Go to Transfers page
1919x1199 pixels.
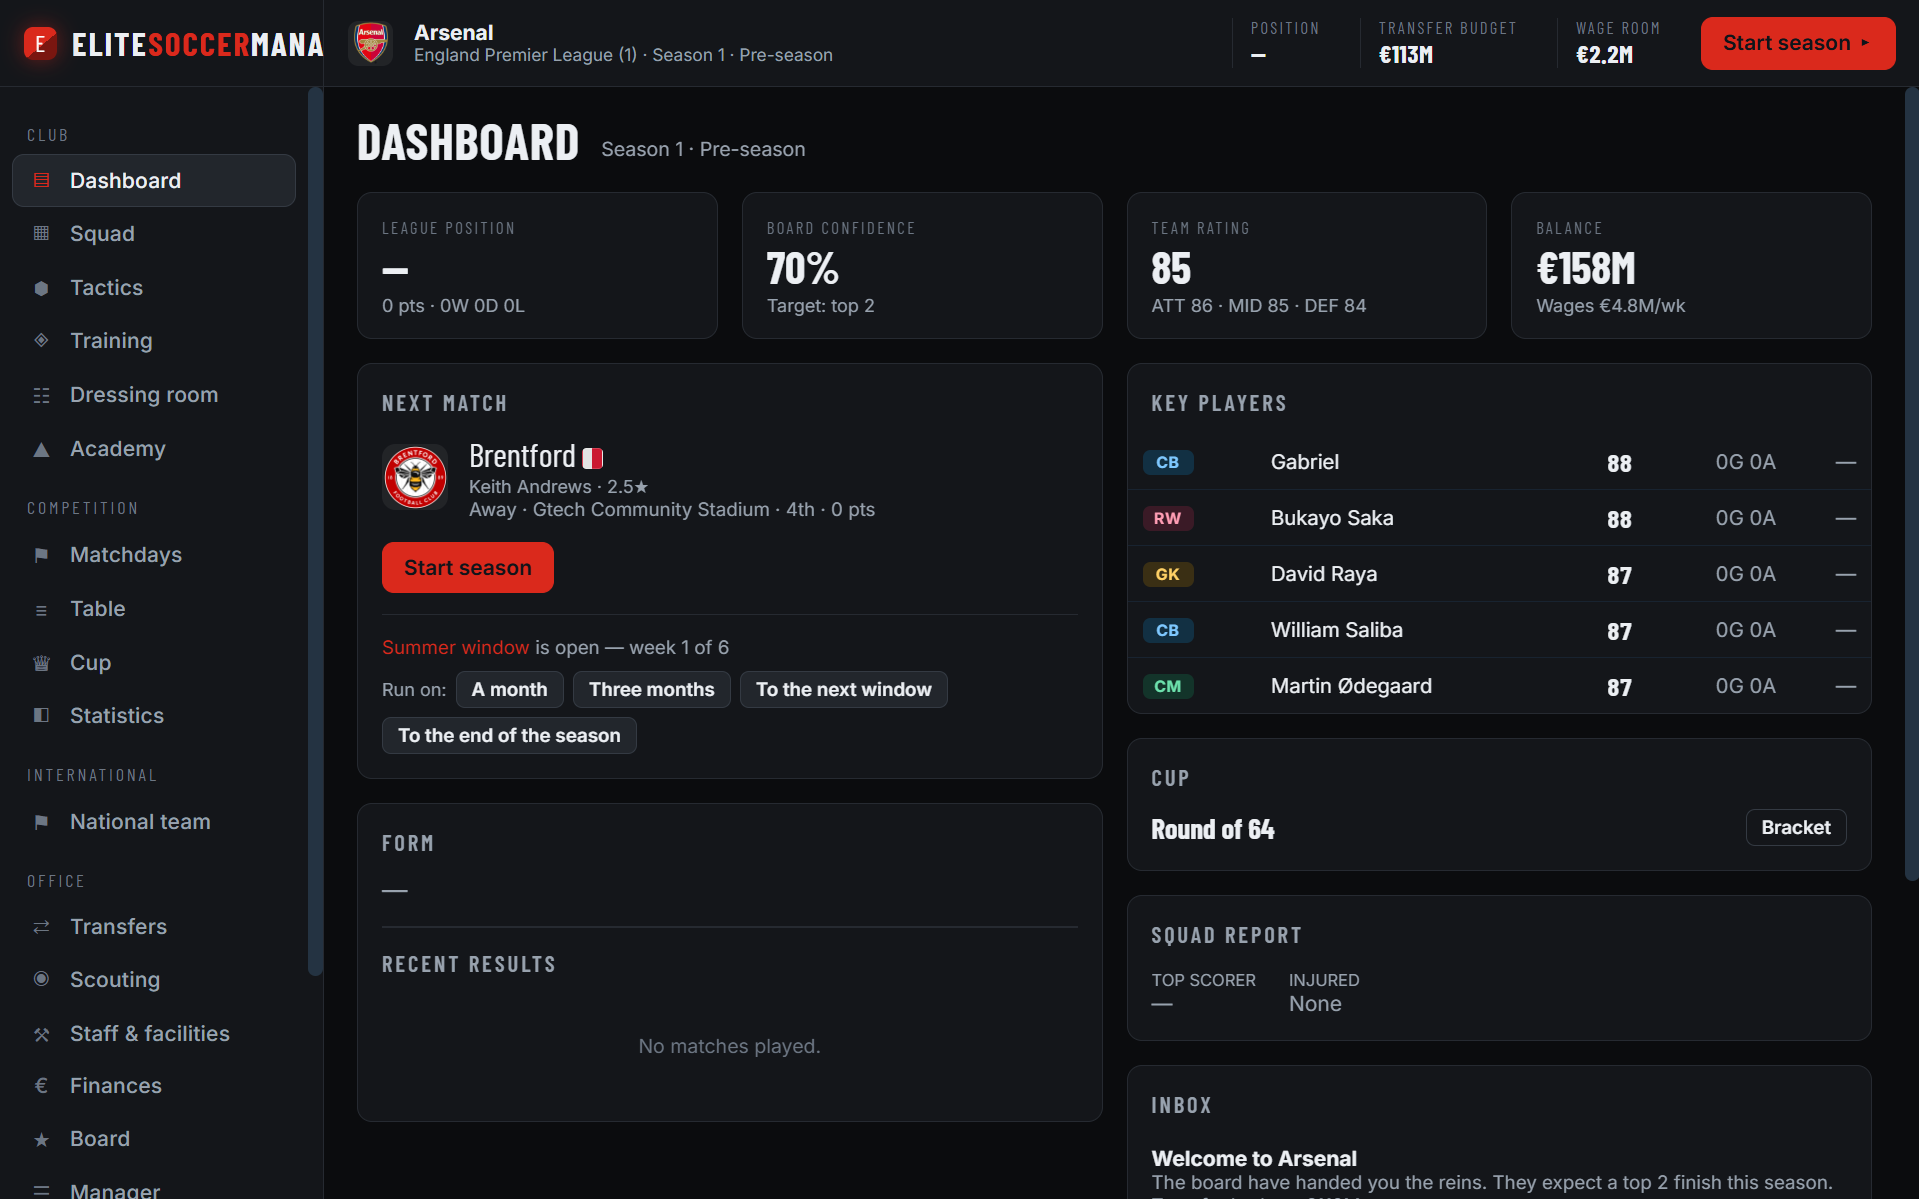(x=154, y=927)
